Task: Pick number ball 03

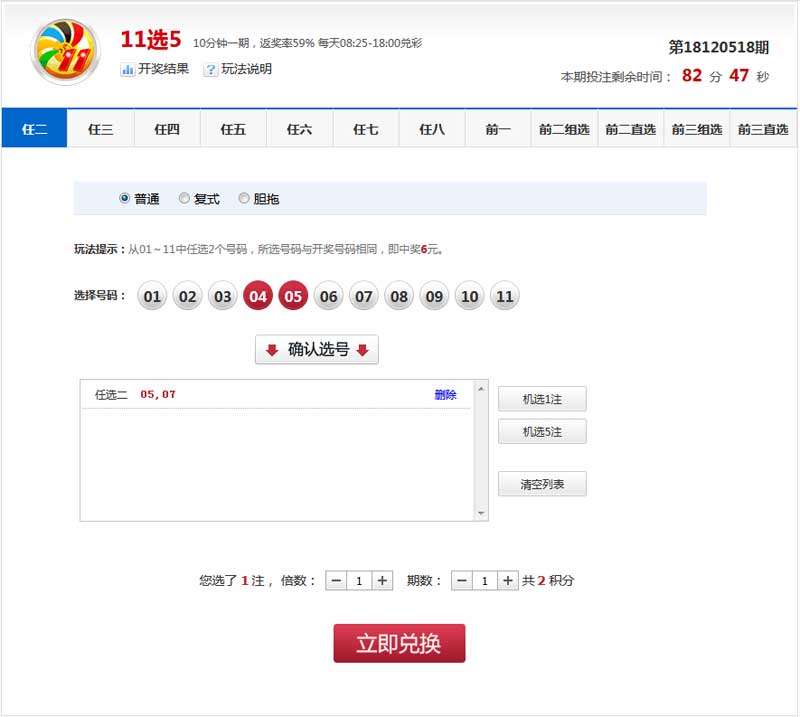Action: click(x=222, y=295)
